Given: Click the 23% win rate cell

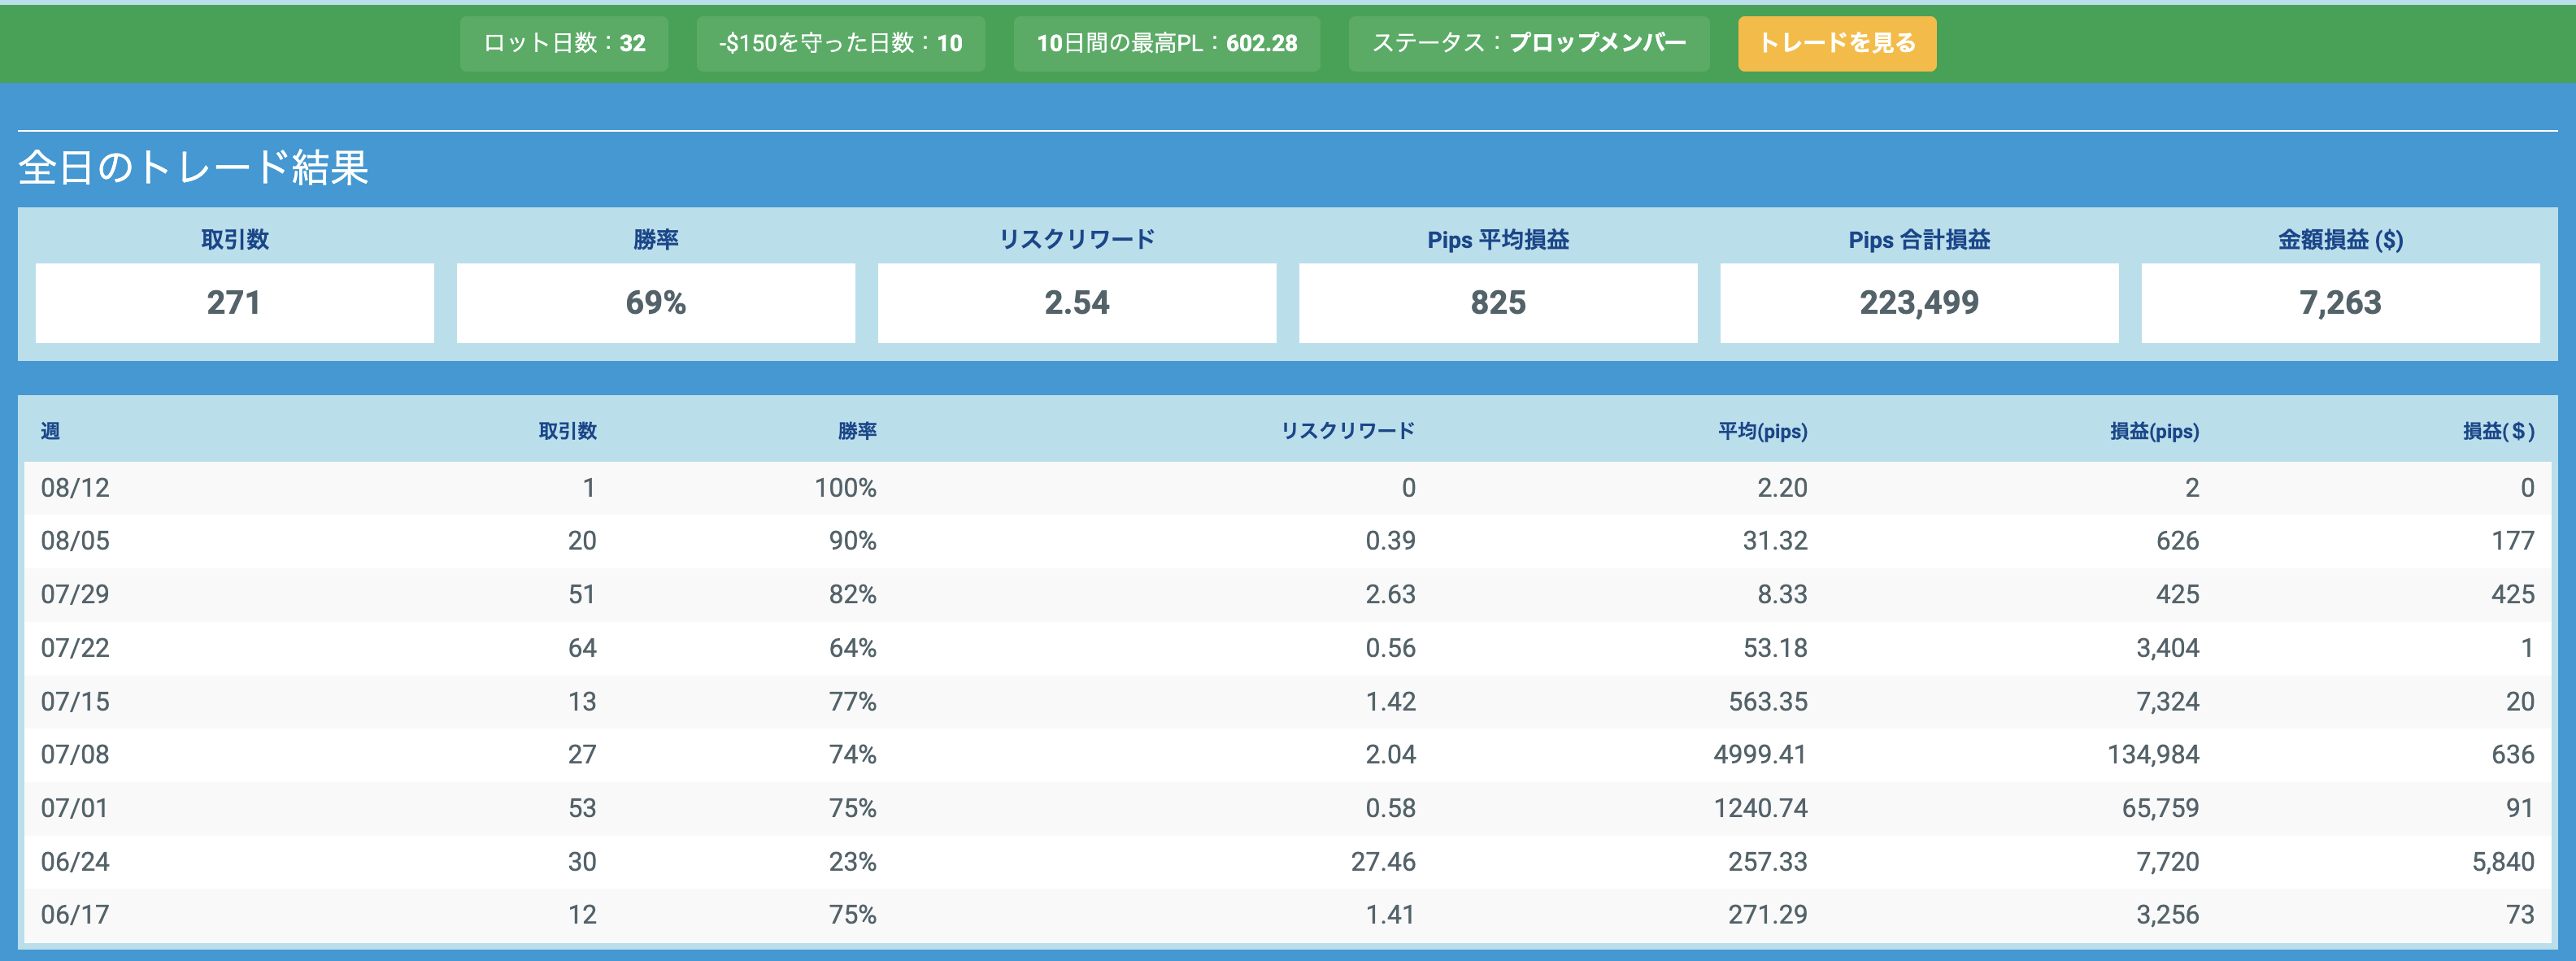Looking at the screenshot, I should (x=852, y=862).
